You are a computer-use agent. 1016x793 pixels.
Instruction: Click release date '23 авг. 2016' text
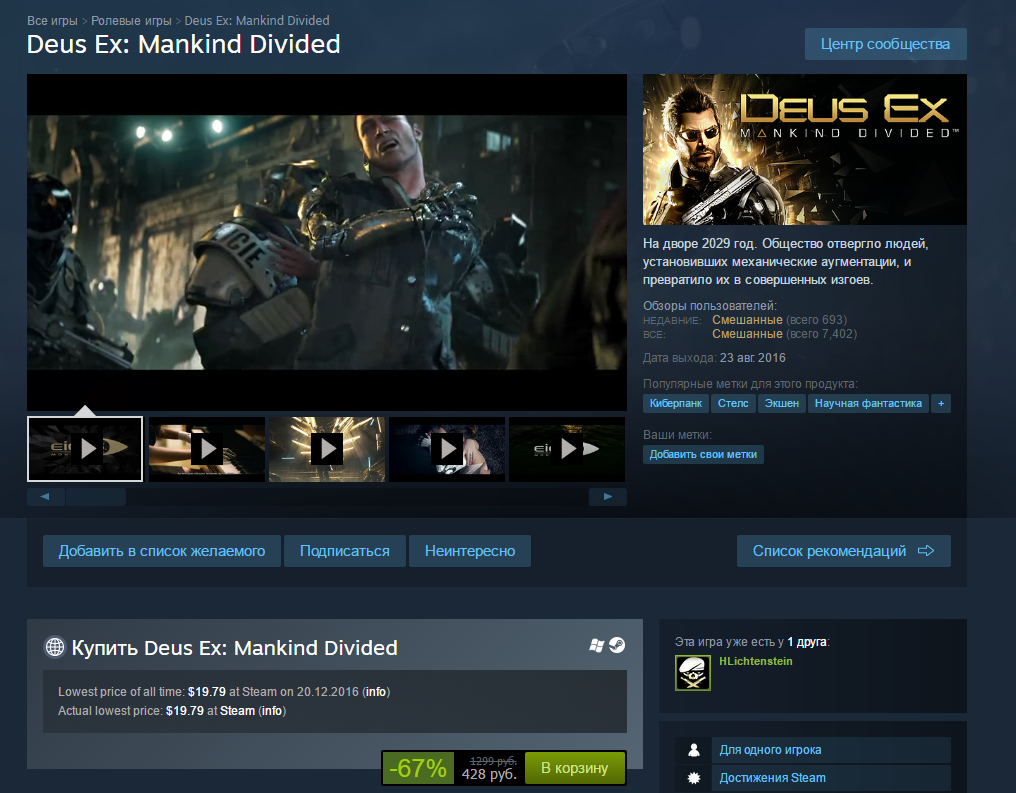752,358
